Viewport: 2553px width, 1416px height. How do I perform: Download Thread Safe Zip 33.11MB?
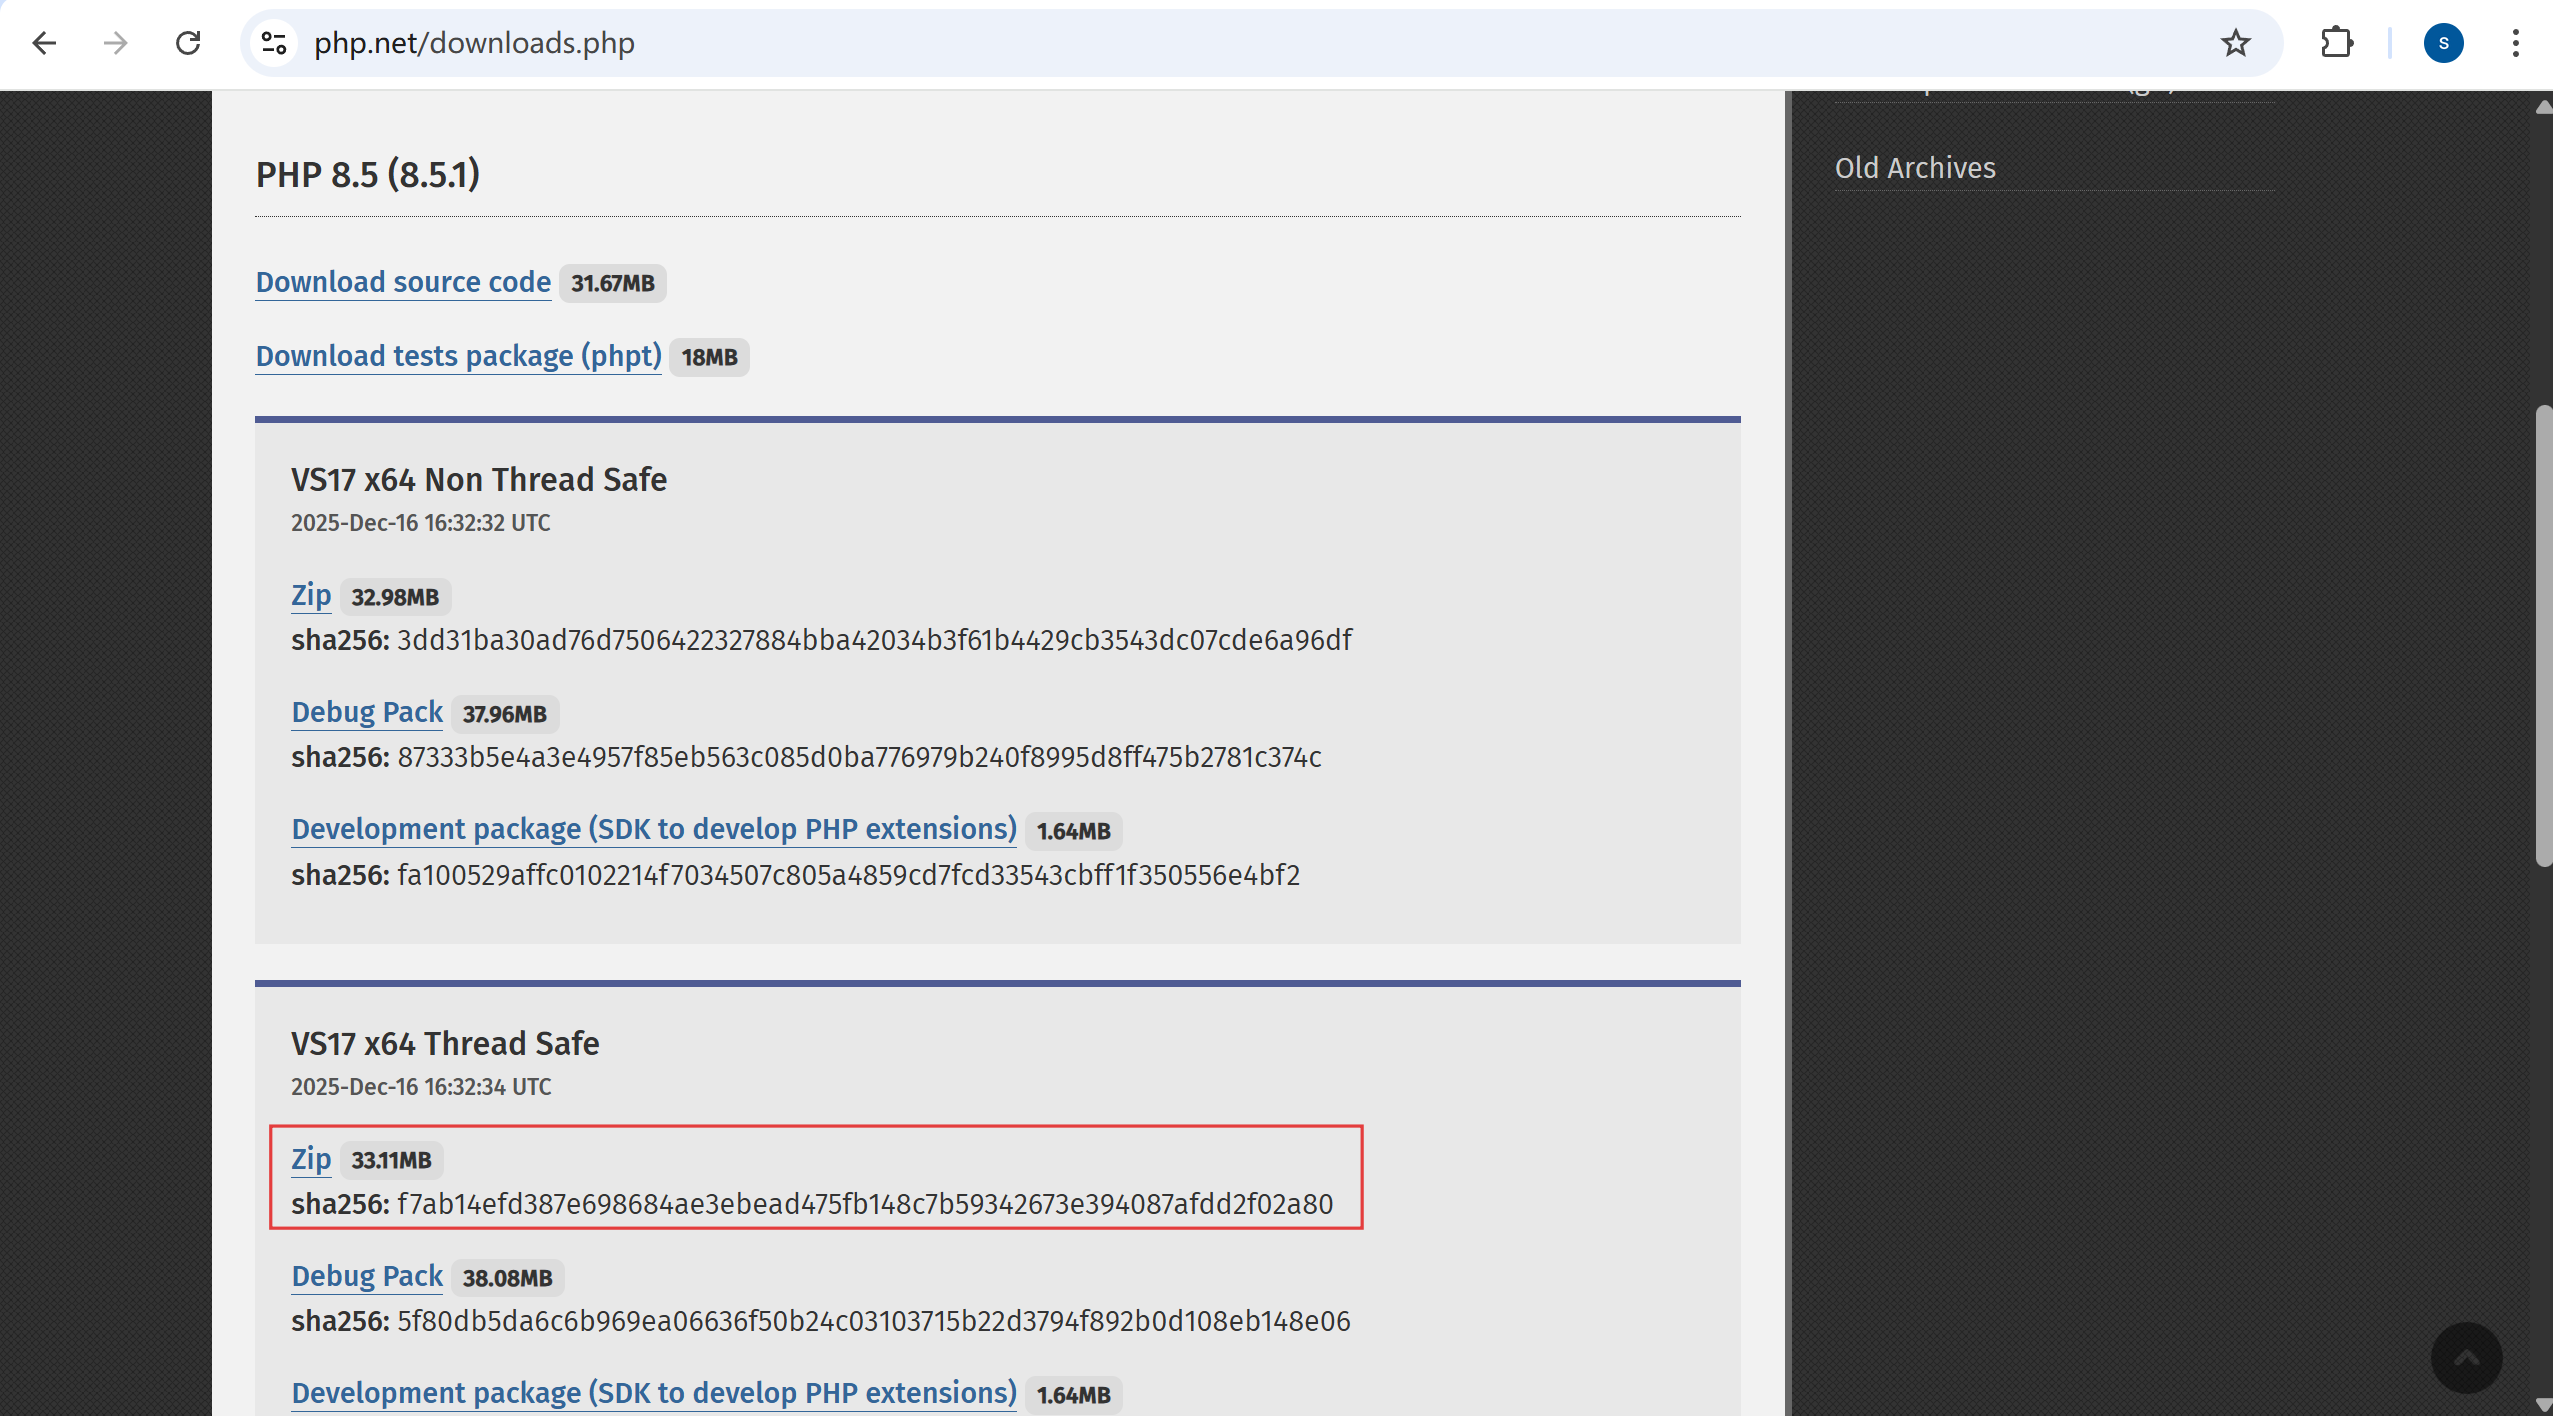tap(311, 1159)
